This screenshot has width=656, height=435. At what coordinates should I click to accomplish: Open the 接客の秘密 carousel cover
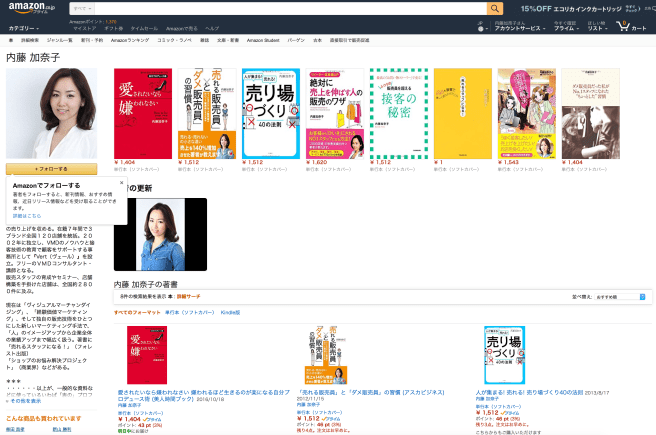tap(399, 113)
